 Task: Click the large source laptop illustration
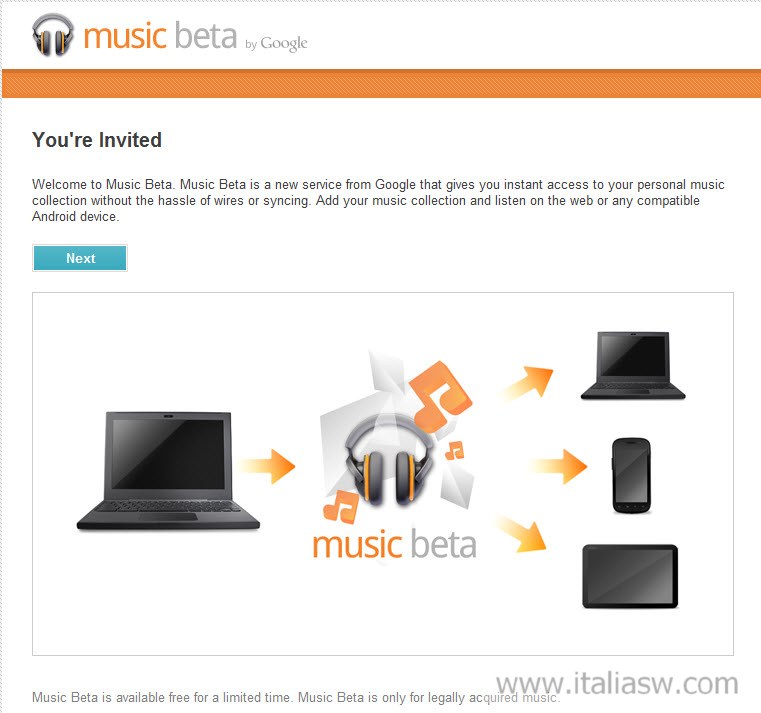[168, 471]
